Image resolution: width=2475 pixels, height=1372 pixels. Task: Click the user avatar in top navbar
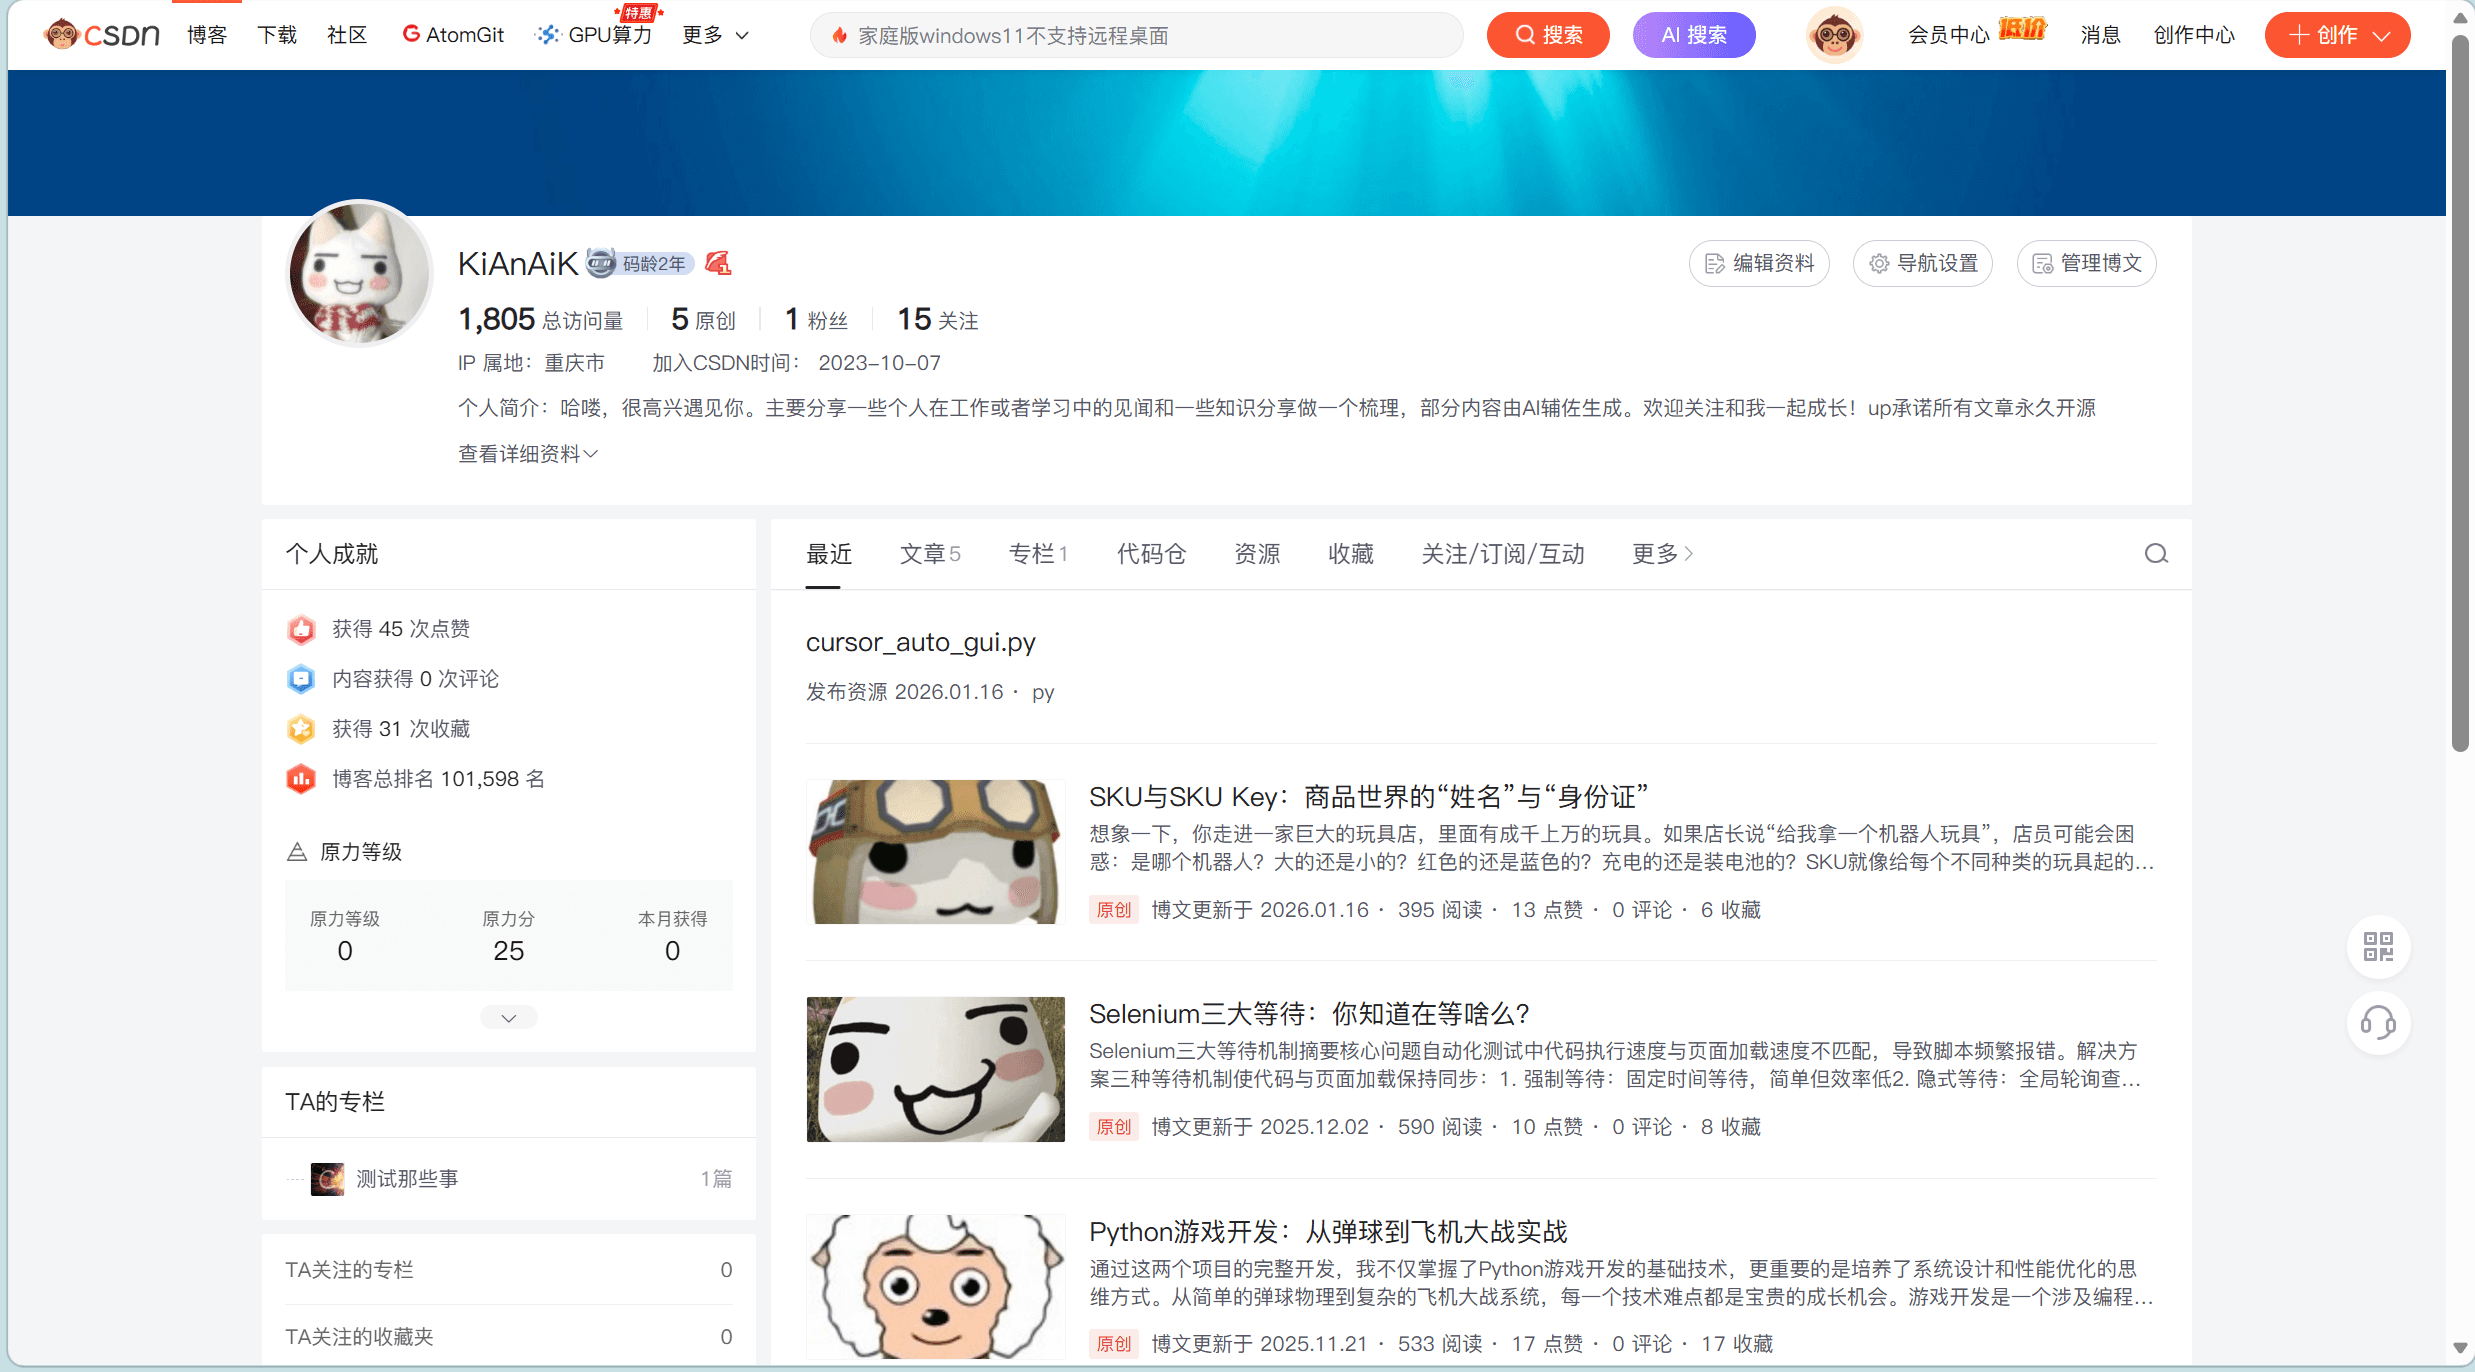coord(1834,35)
